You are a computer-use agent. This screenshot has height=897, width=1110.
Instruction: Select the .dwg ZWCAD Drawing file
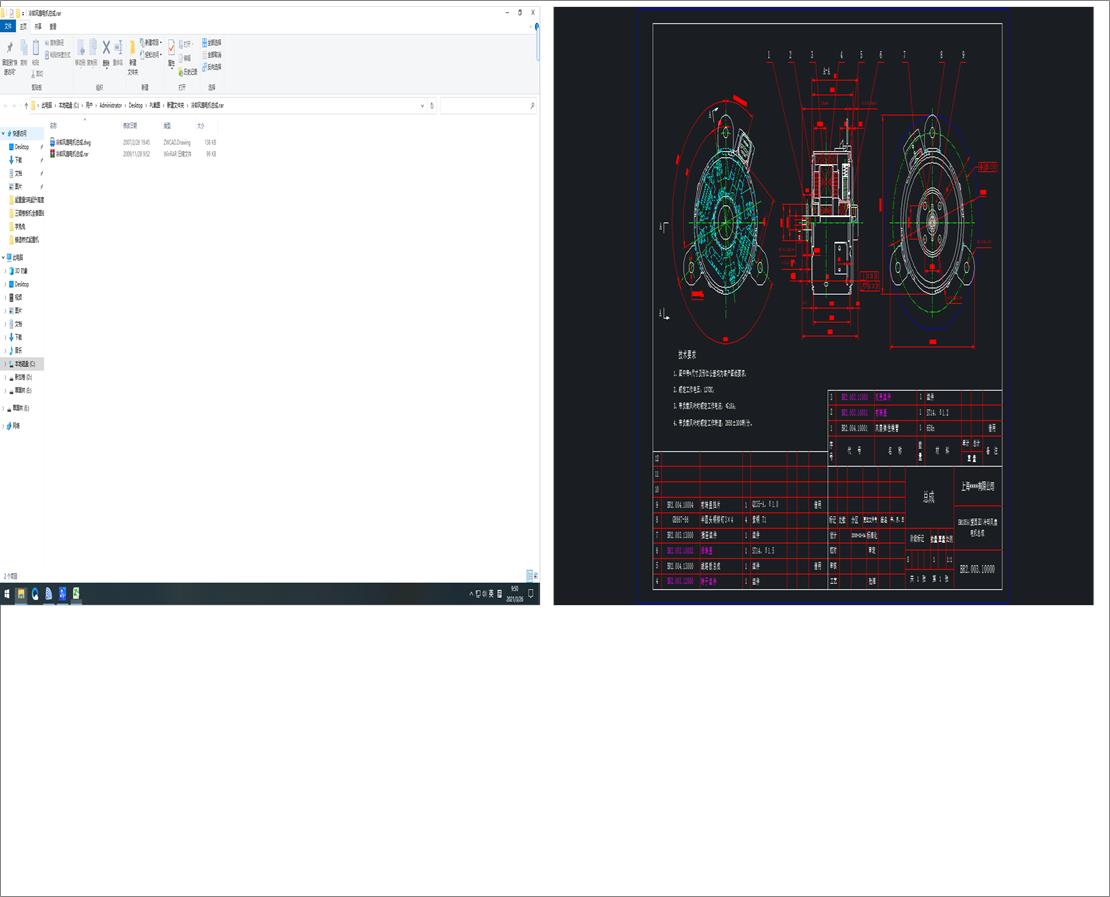pyautogui.click(x=133, y=142)
